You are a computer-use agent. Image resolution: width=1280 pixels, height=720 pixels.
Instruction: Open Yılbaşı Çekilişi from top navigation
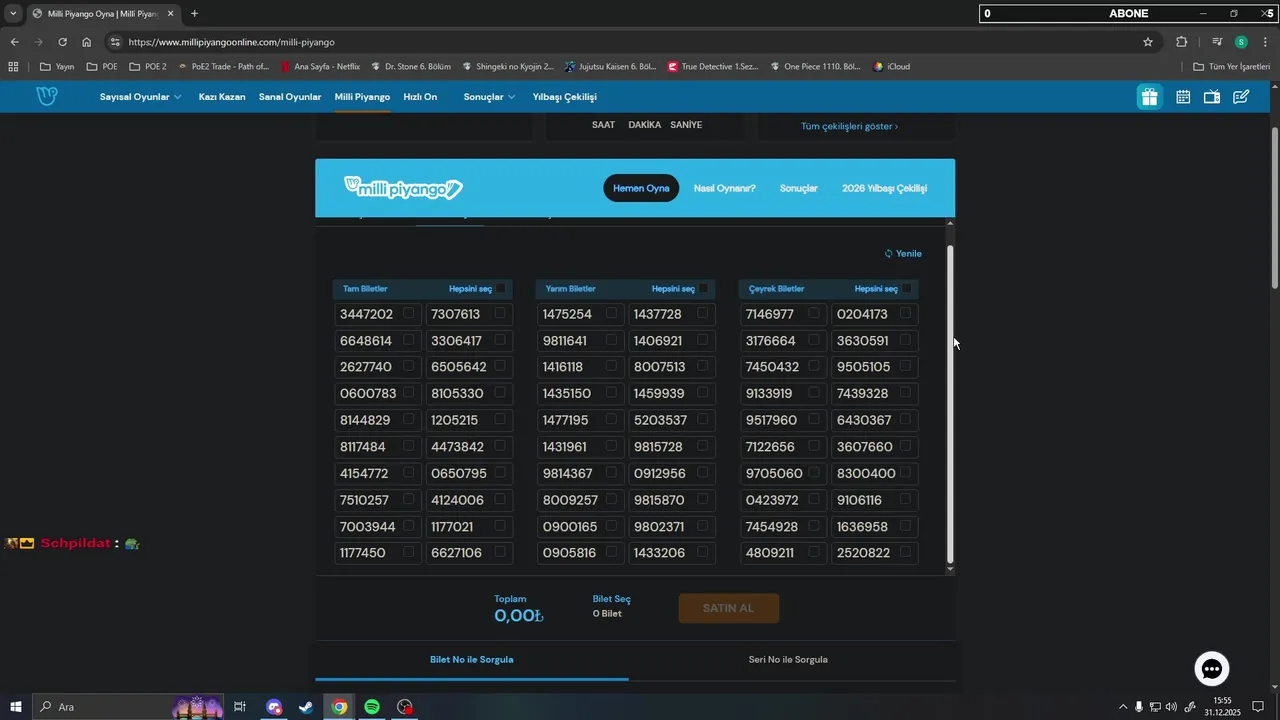[565, 97]
